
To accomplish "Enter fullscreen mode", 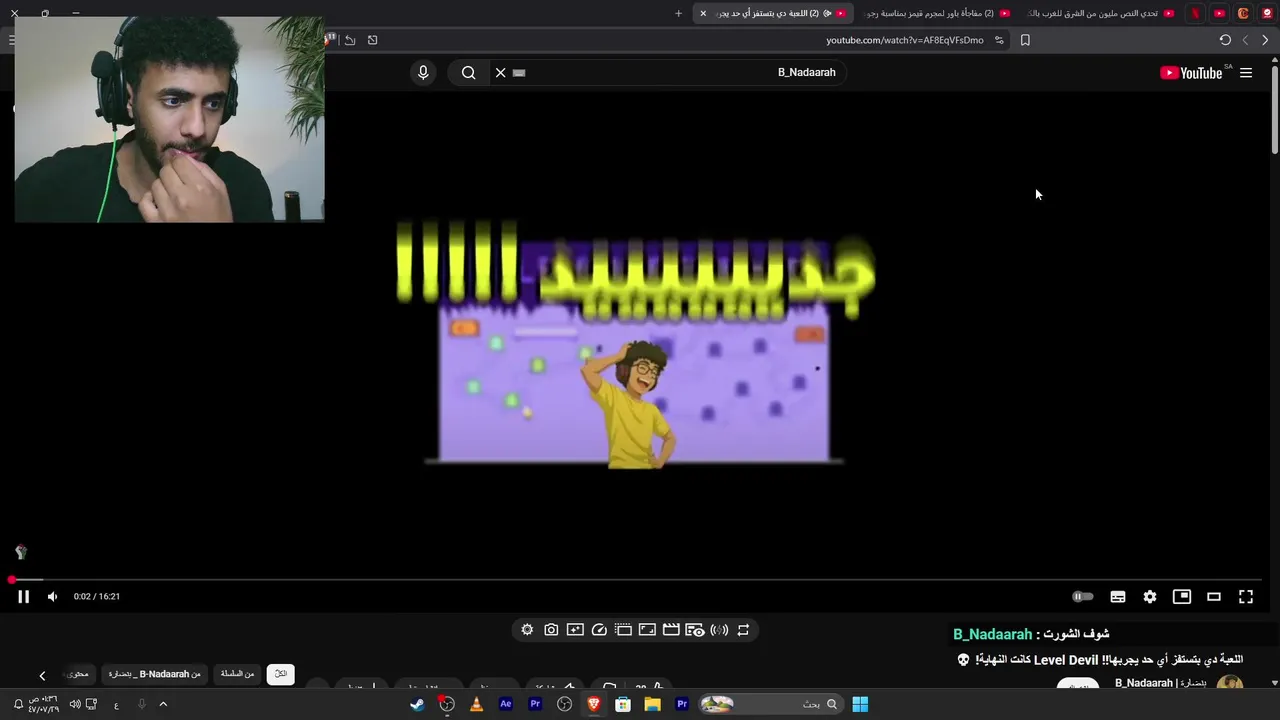I will 1246,596.
